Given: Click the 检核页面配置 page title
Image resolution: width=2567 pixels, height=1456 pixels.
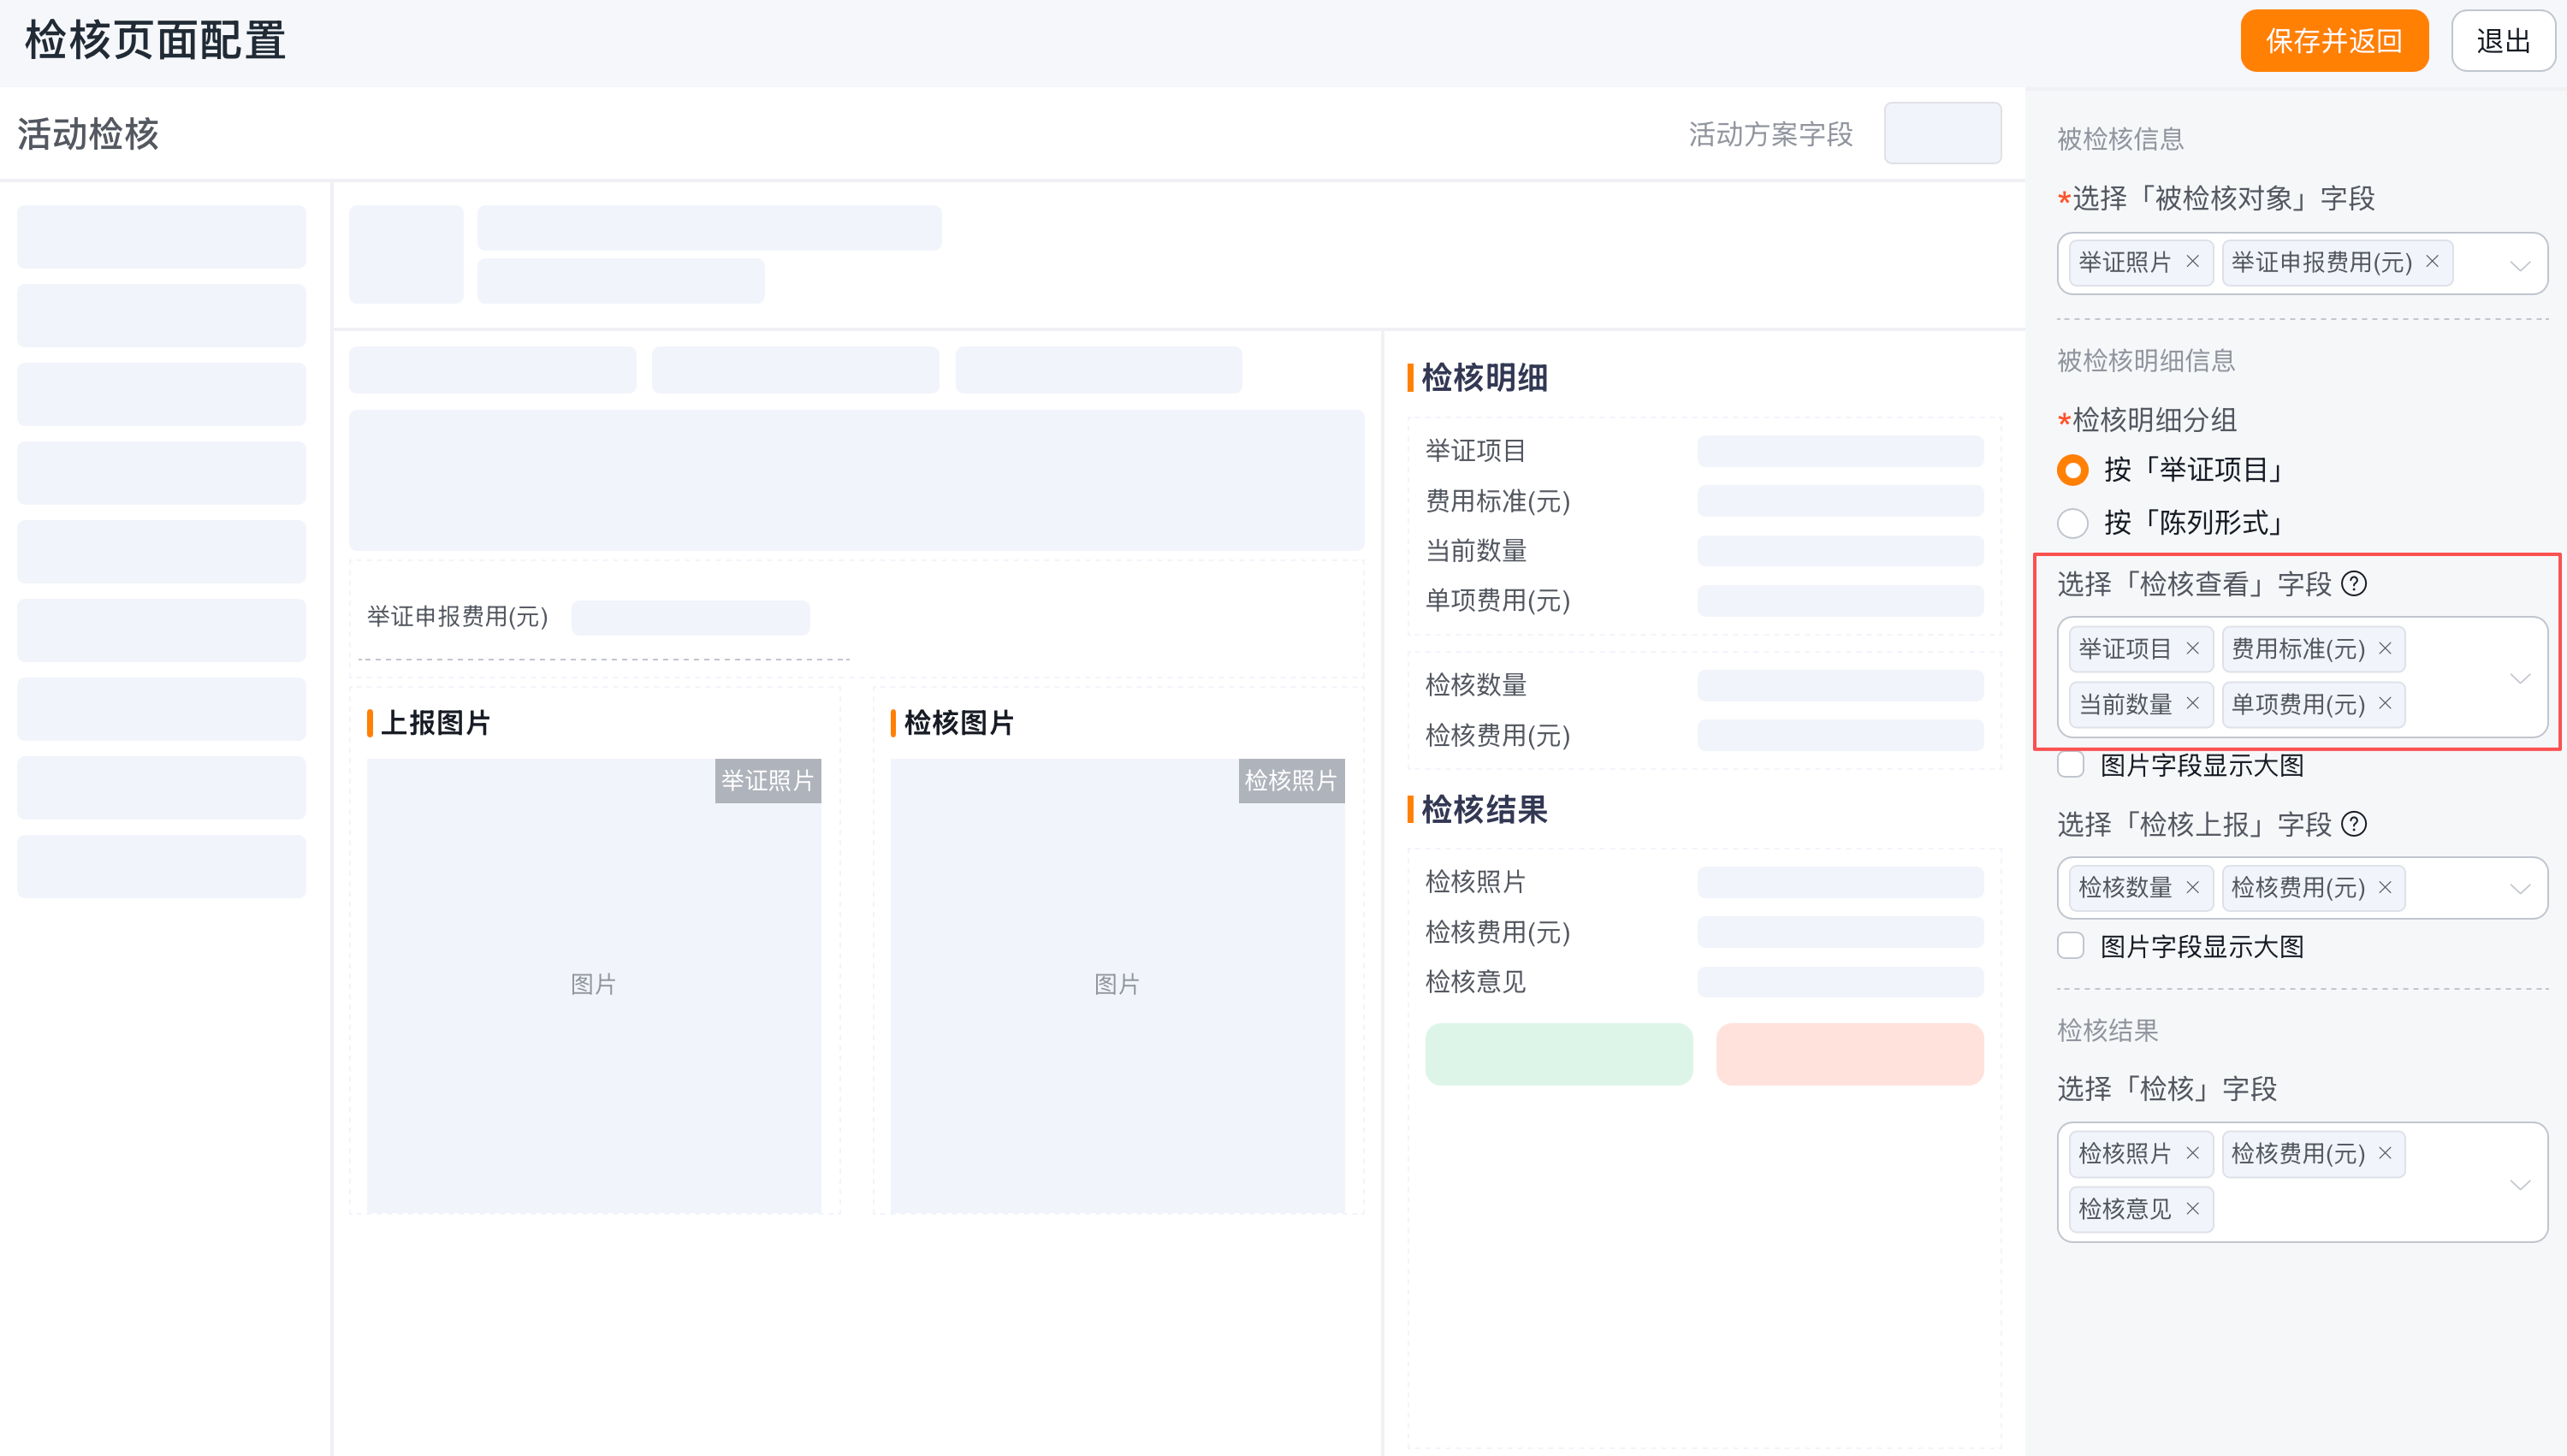Looking at the screenshot, I should [x=155, y=41].
